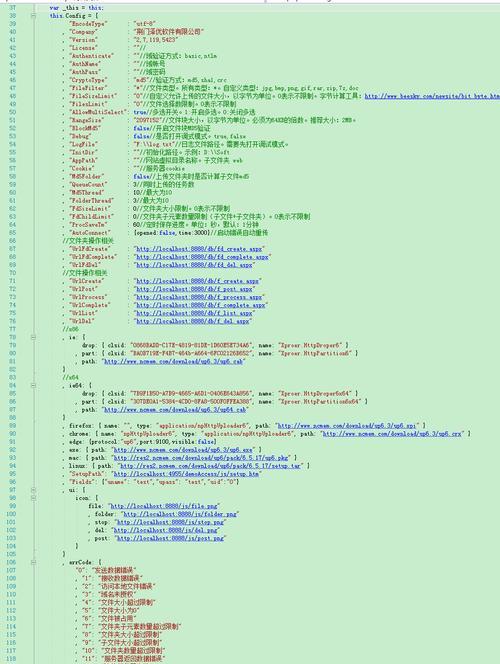Collapse the errCode block fold marker
The width and height of the screenshot is (500, 664).
click(x=33, y=562)
